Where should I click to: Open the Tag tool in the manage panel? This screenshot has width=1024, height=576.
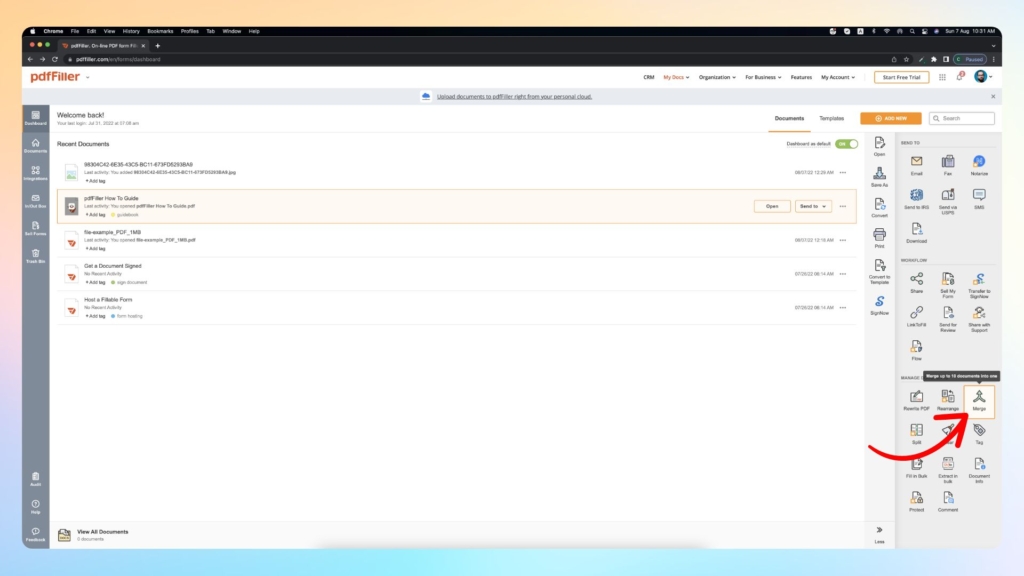(978, 434)
